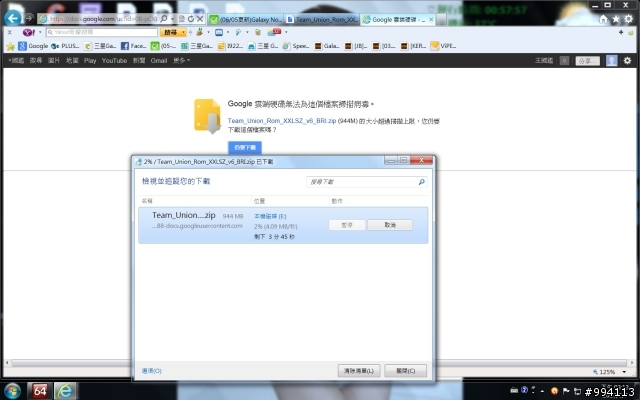Open the Google favorite bookmark
This screenshot has width=640, height=400.
33,46
